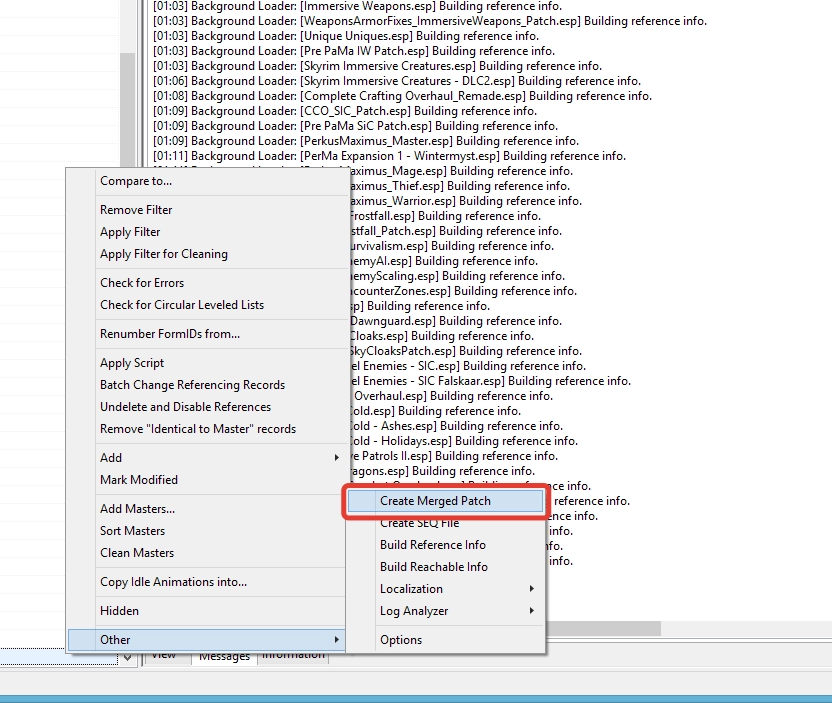Open Renumber FormIDs from... dialog
The image size is (832, 703).
170,334
